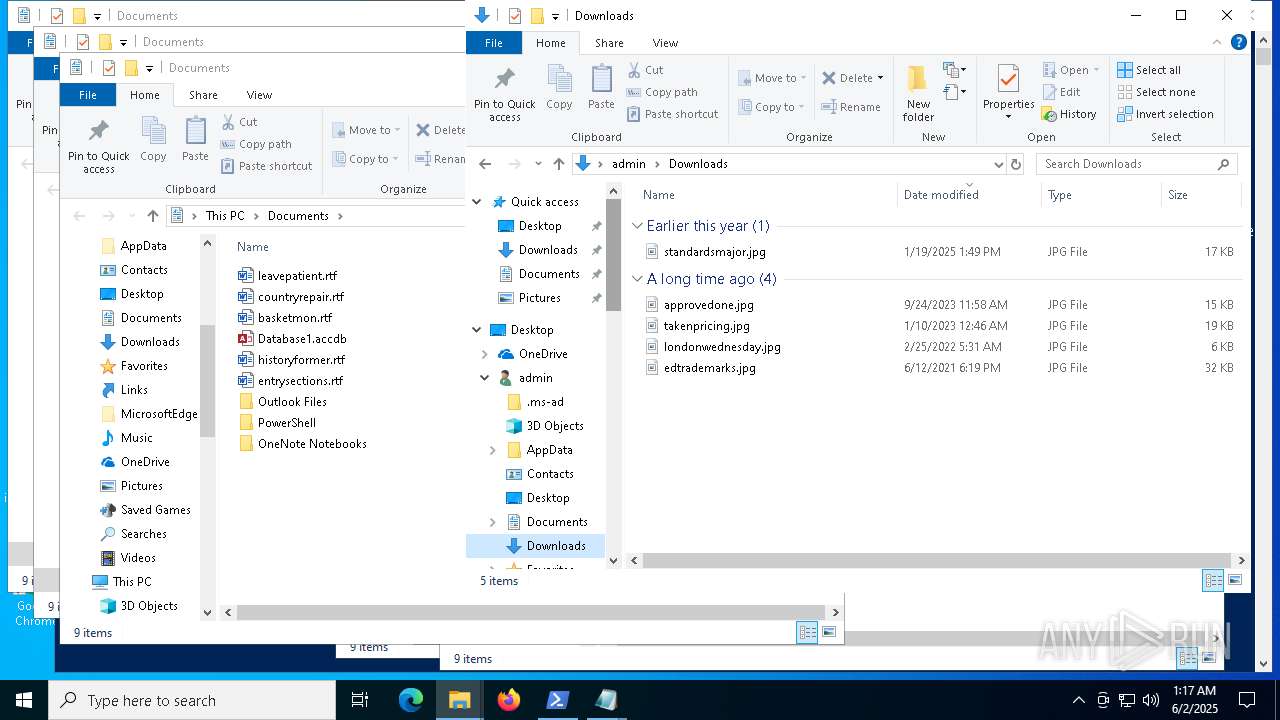Click the Search Downloads box
Viewport: 1280px width, 720px height.
tap(1137, 164)
